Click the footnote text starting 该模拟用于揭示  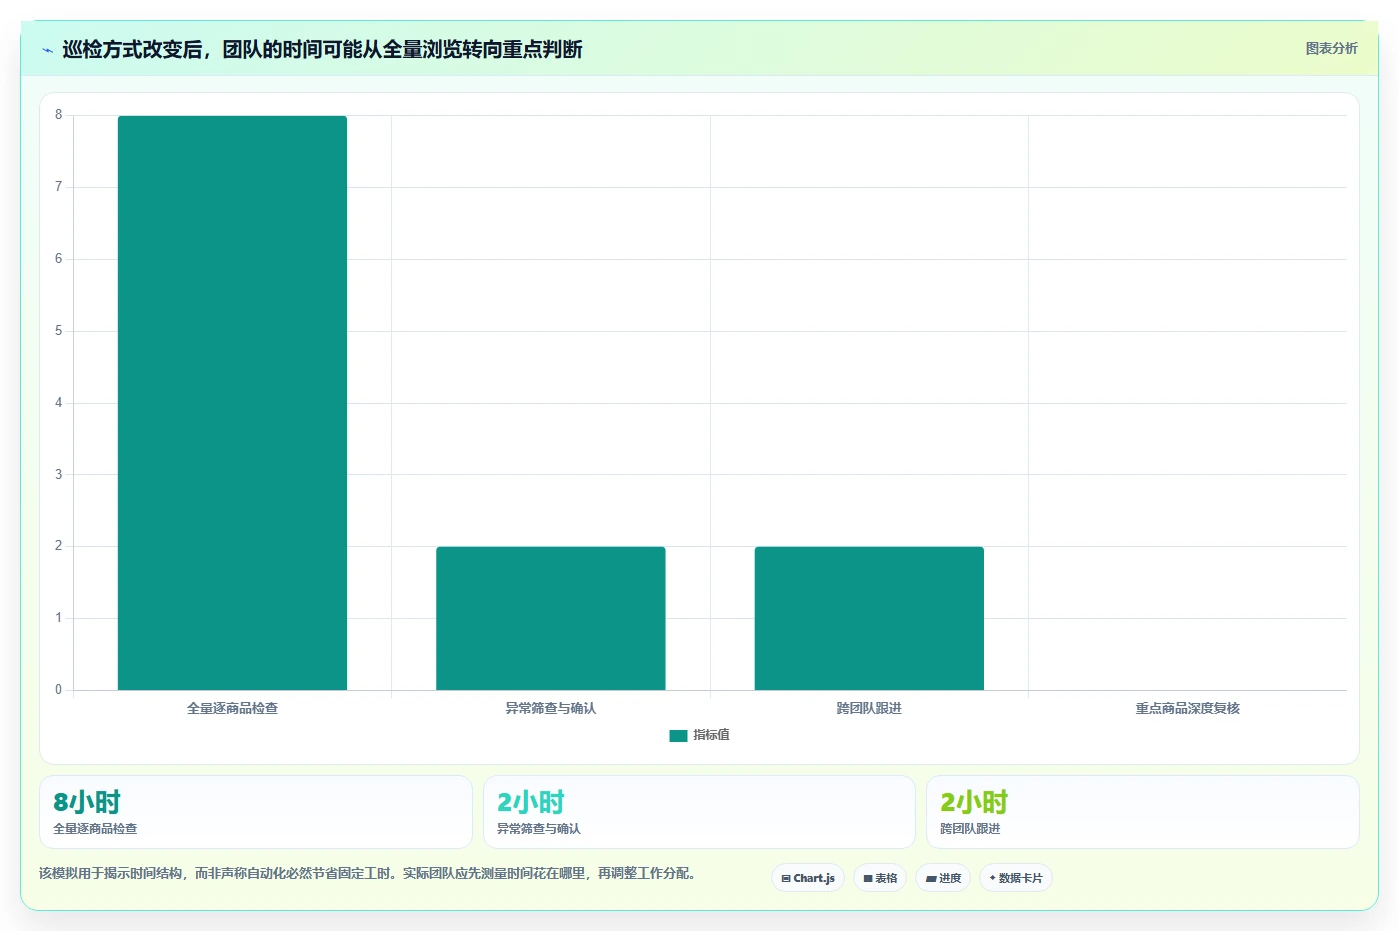368,873
